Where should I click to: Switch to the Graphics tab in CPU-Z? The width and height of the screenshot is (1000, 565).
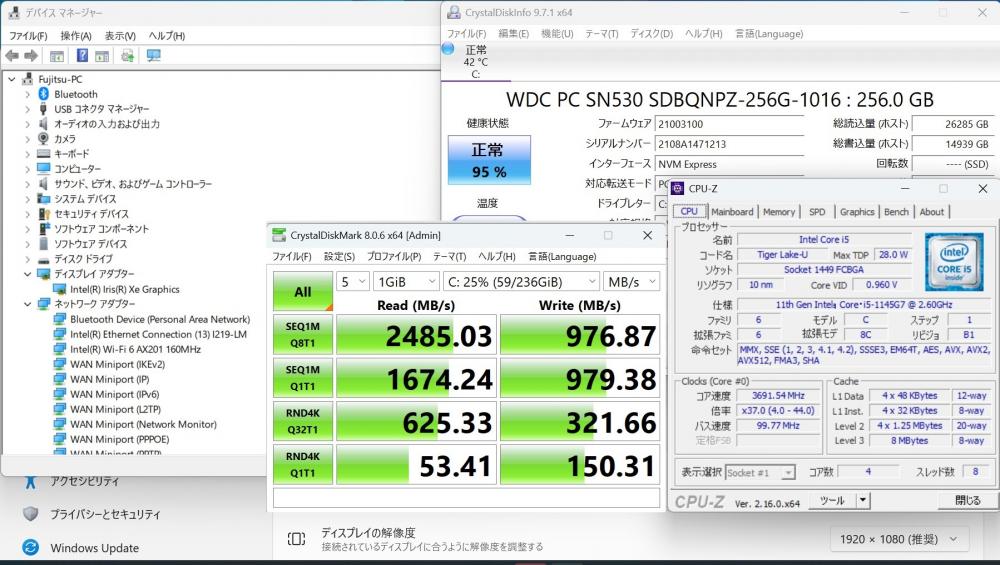click(x=857, y=212)
